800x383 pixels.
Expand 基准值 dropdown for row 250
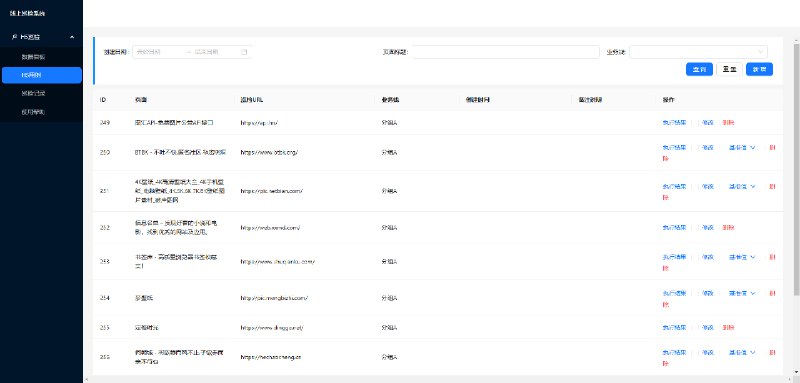pos(742,148)
